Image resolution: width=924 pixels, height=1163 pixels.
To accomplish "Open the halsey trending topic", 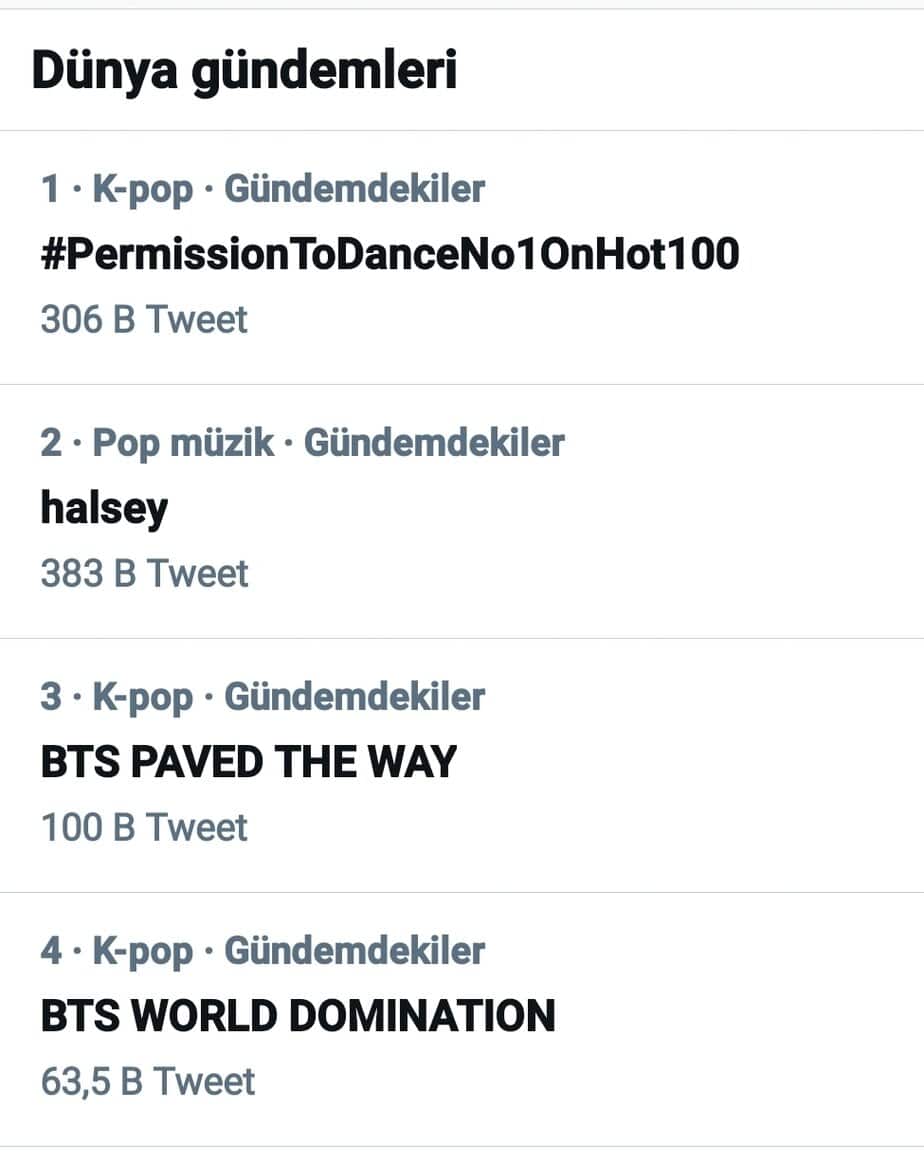I will tap(104, 508).
